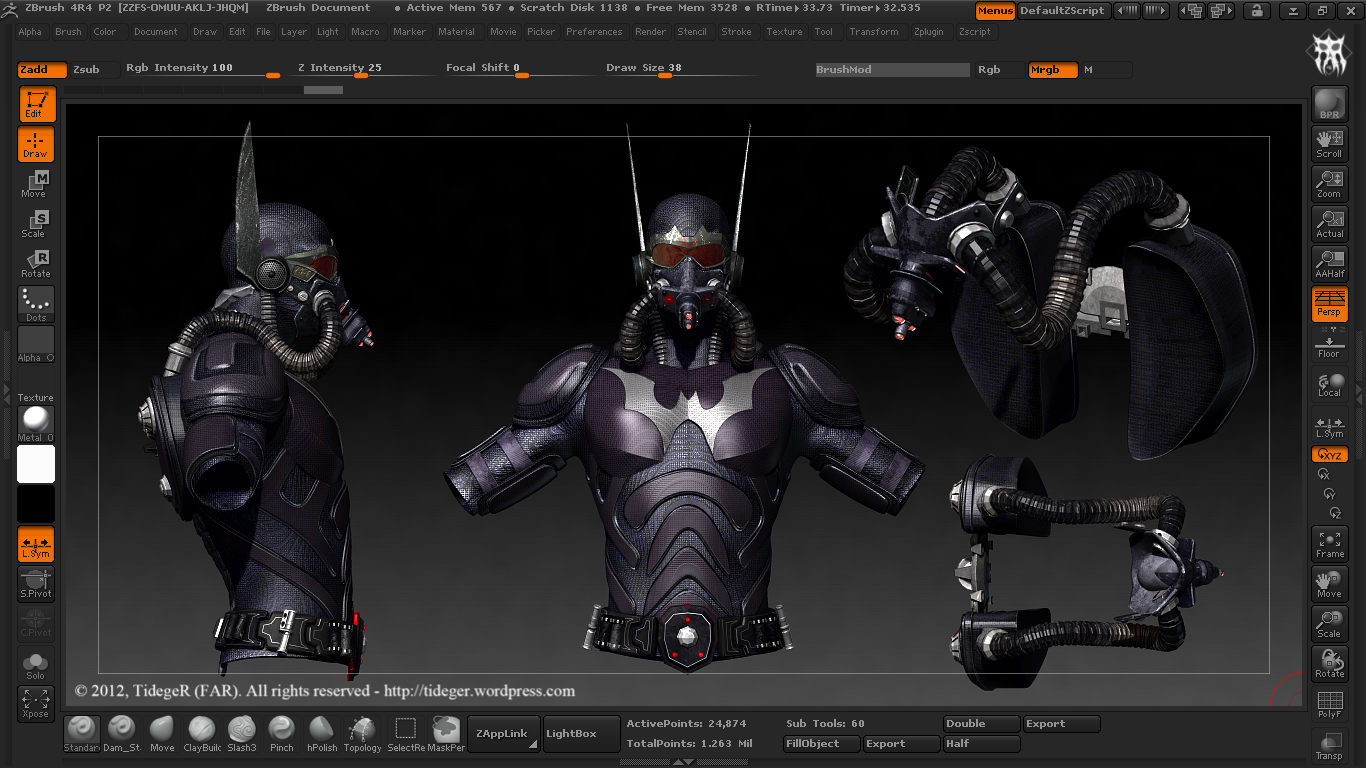Expand the bottom tray divider arrows
This screenshot has width=1366, height=768.
pyautogui.click(x=682, y=762)
